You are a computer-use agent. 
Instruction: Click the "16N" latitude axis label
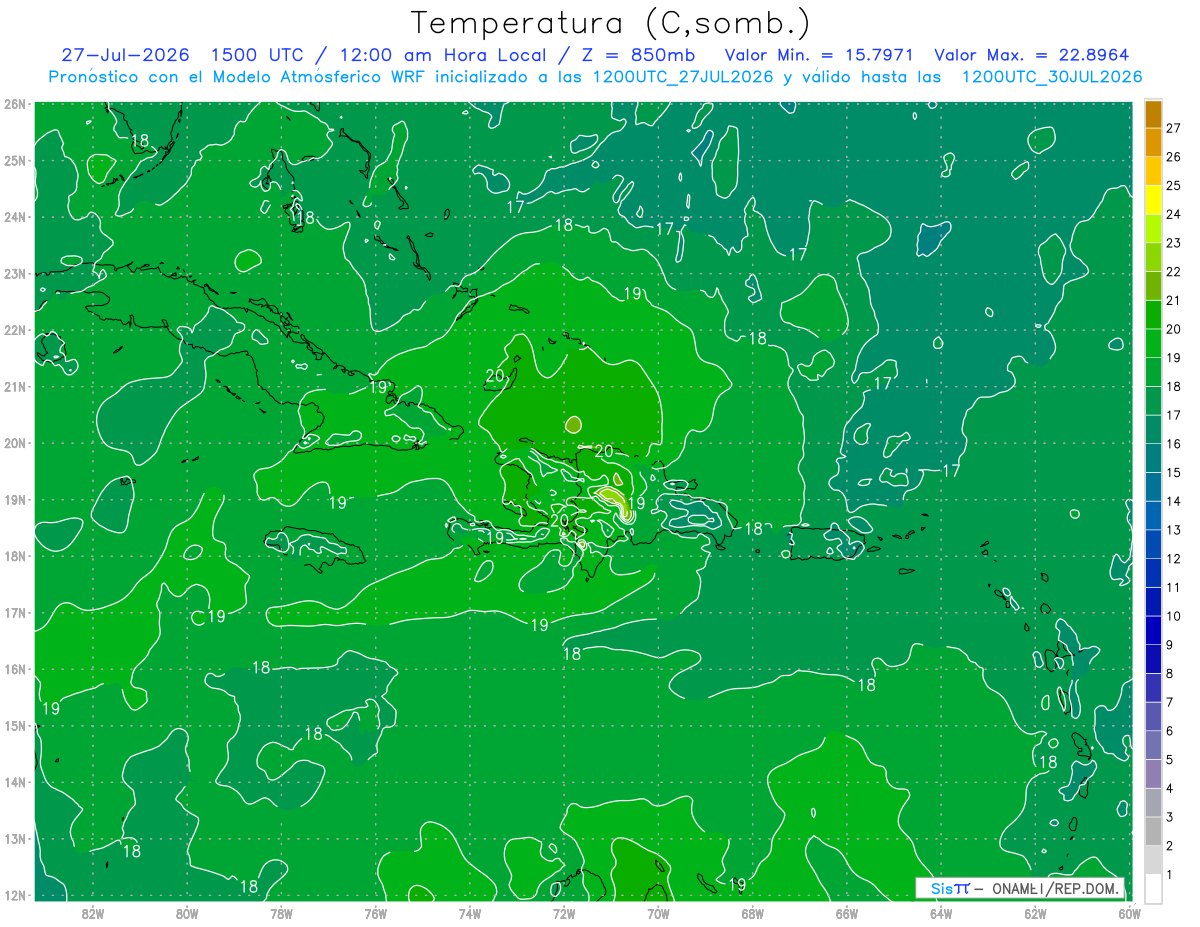(14, 669)
